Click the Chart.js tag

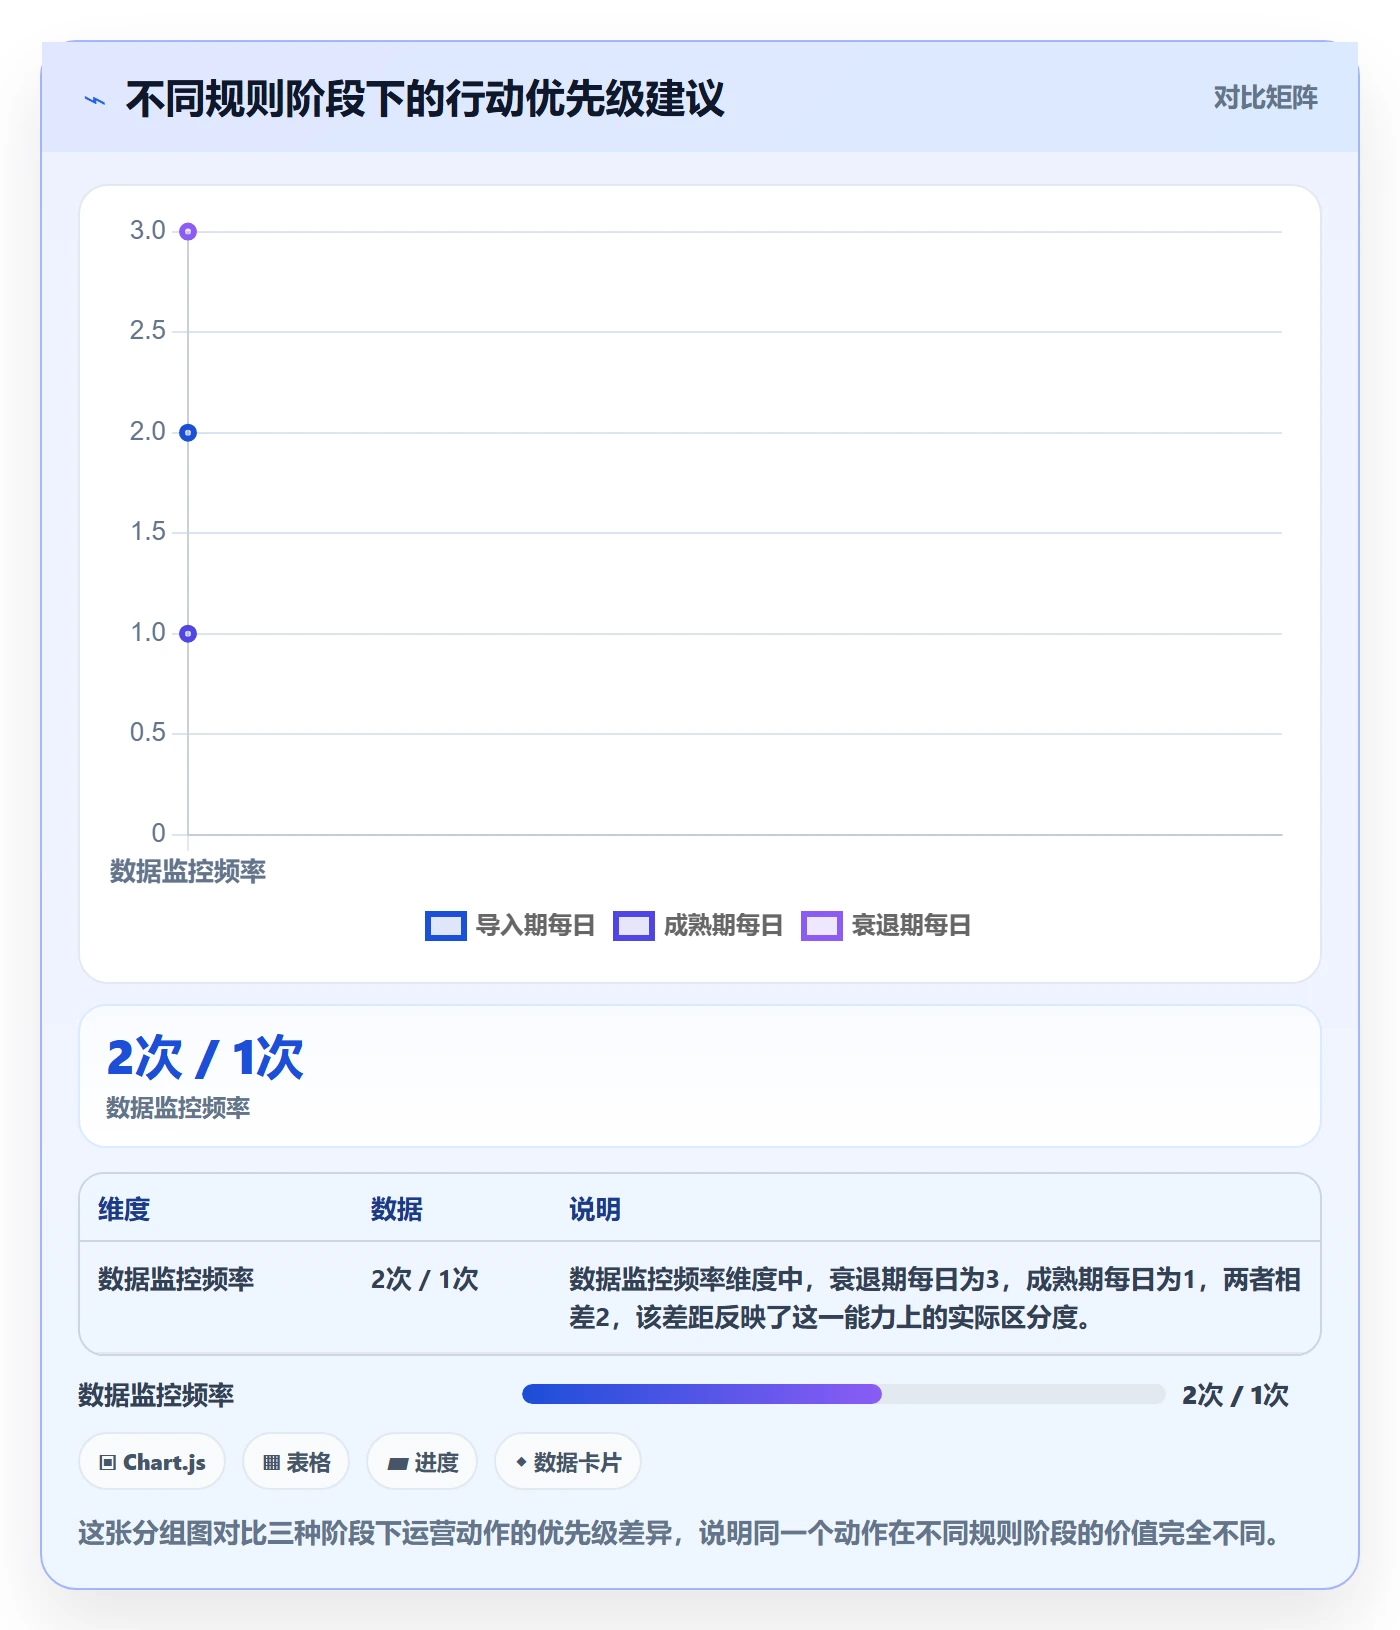[152, 1462]
